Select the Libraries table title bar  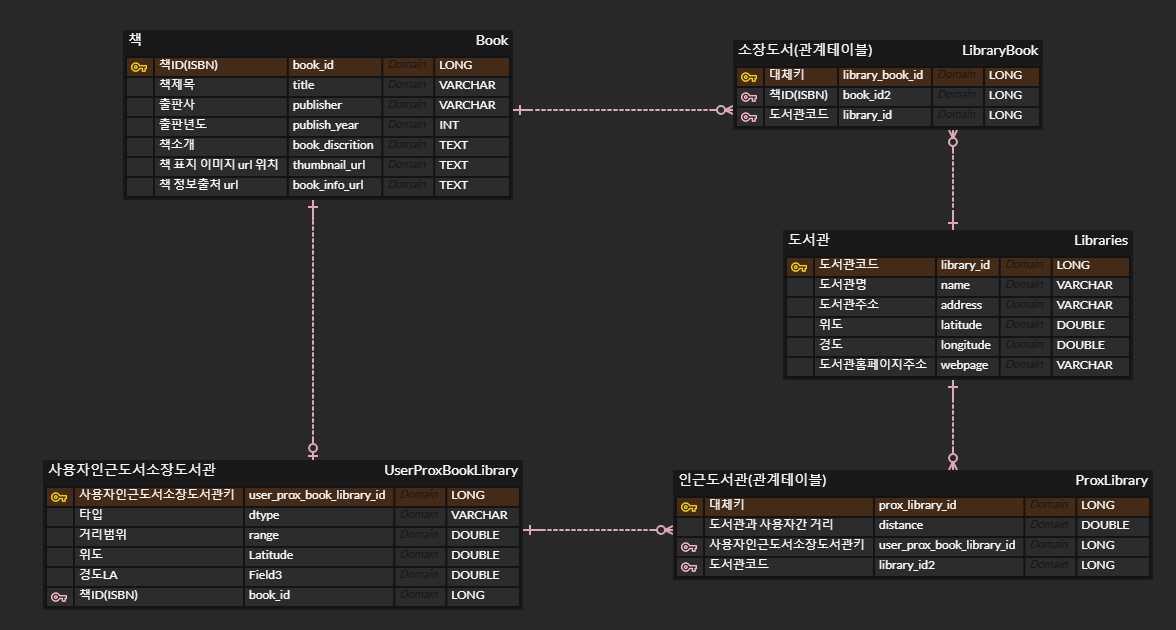pyautogui.click(x=955, y=240)
